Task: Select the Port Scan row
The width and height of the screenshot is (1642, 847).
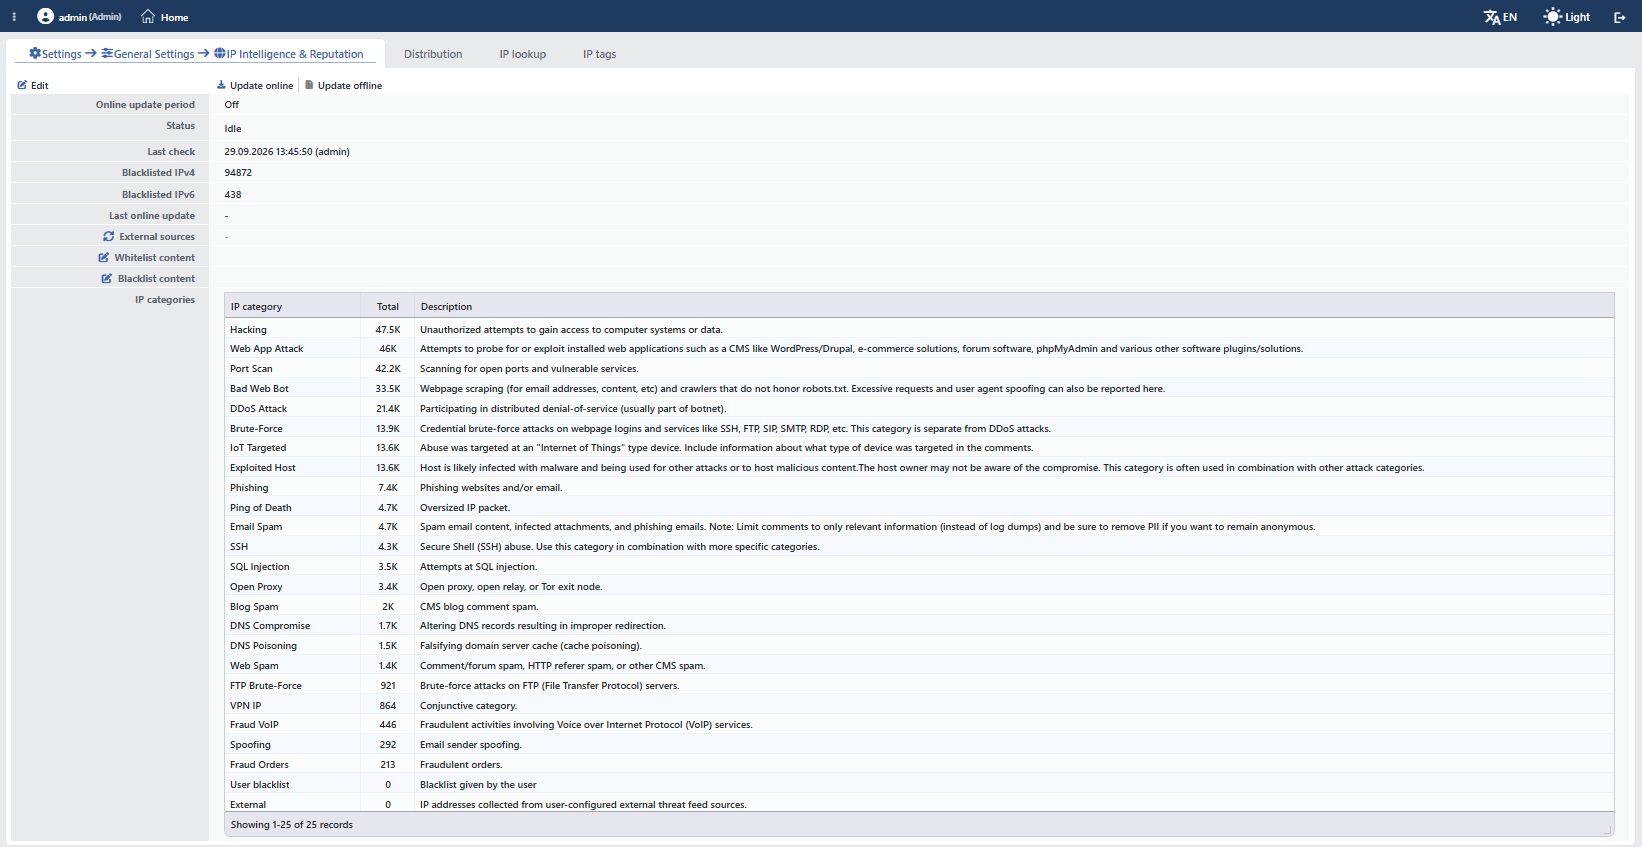Action: pos(919,369)
